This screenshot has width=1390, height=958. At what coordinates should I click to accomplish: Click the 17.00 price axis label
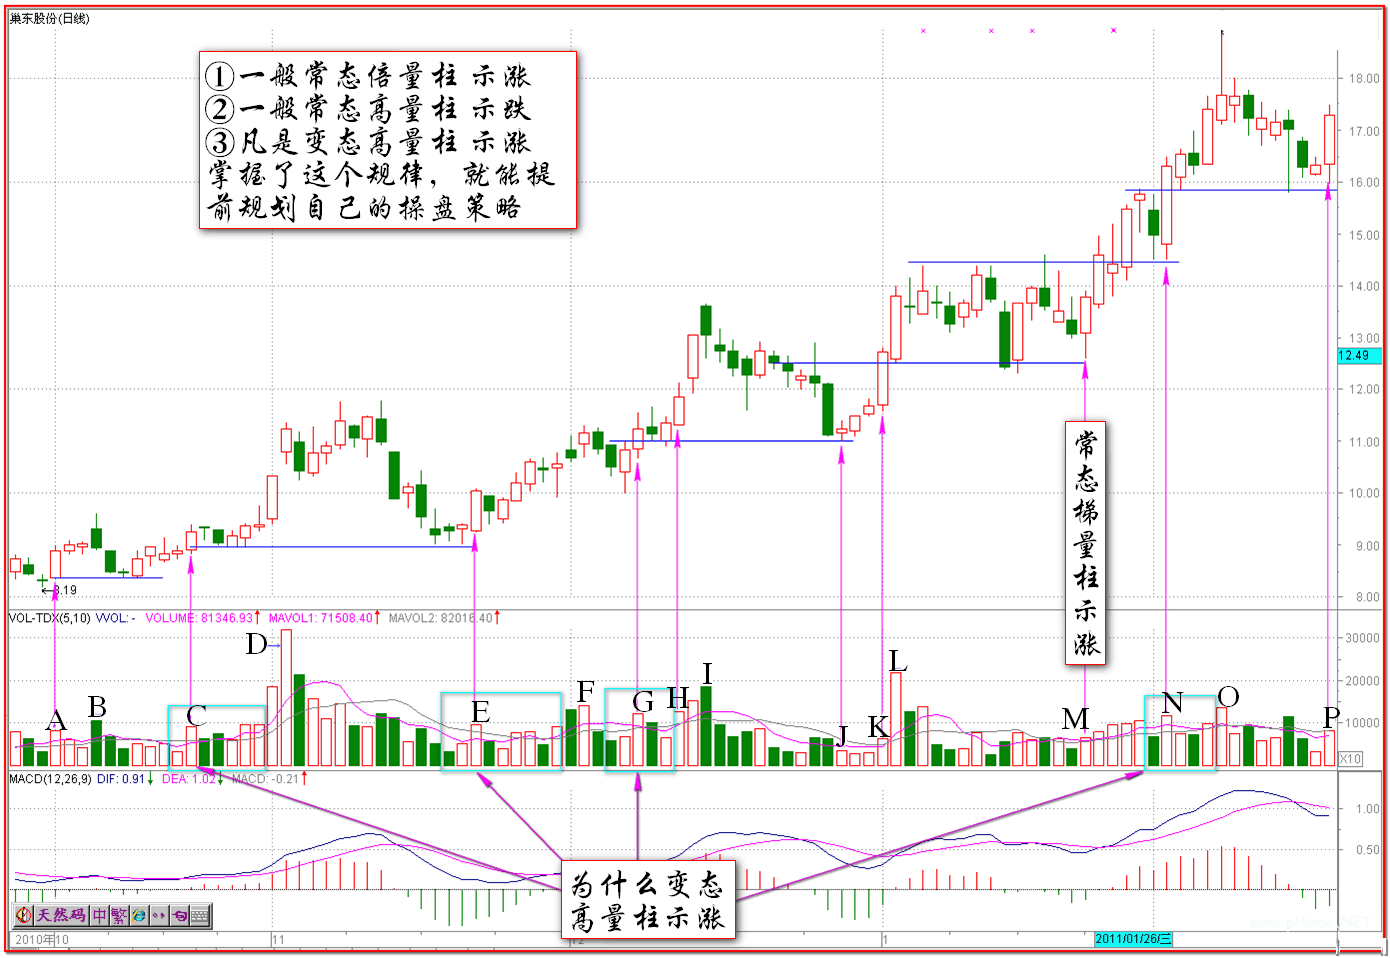point(1364,131)
